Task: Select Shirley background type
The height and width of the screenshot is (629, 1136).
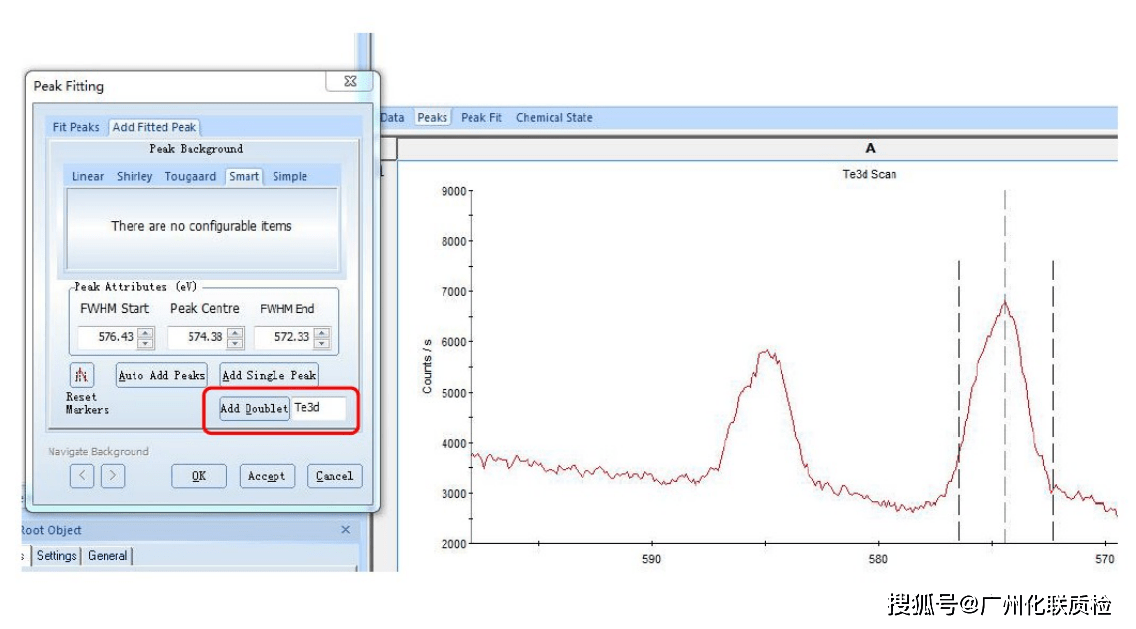Action: 135,176
